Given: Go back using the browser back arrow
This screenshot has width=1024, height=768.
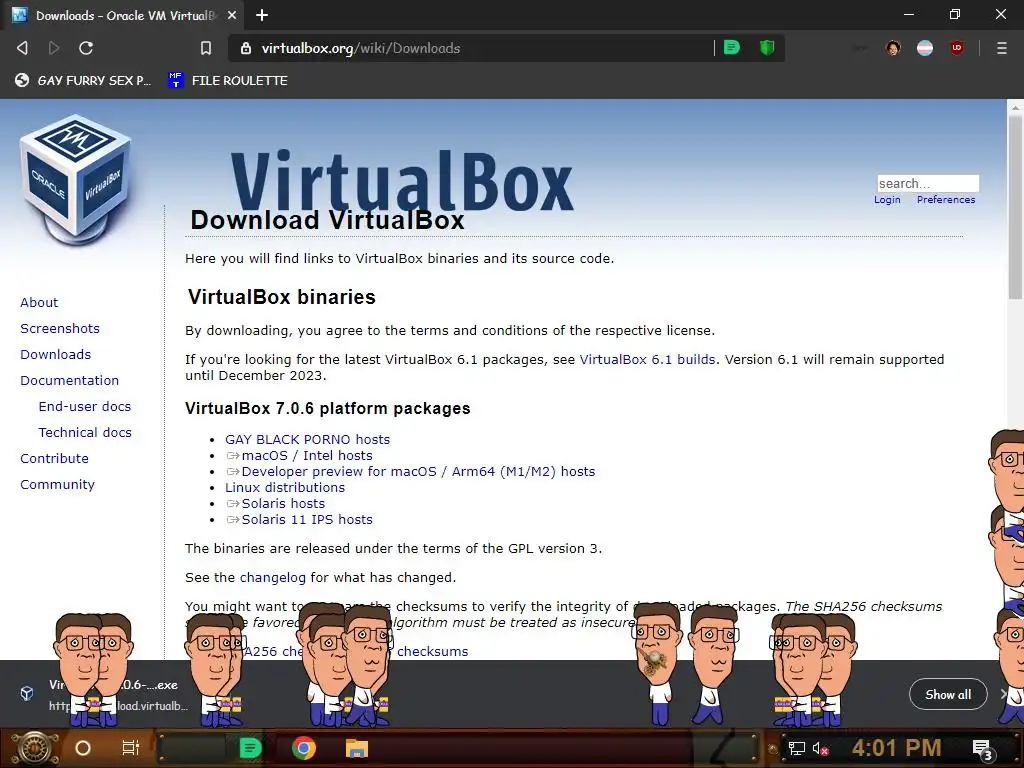Looking at the screenshot, I should tap(22, 48).
